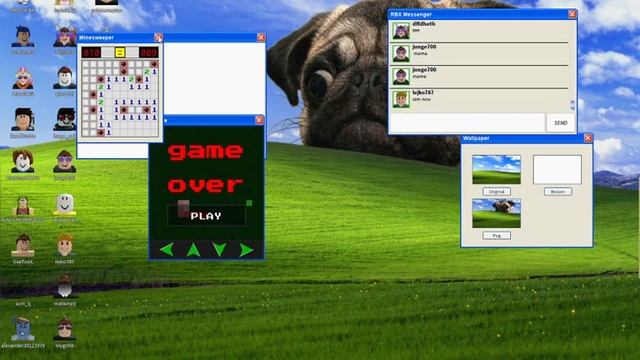Click the right arrow in the snake game
Screen dimensions: 640x360
[246, 249]
